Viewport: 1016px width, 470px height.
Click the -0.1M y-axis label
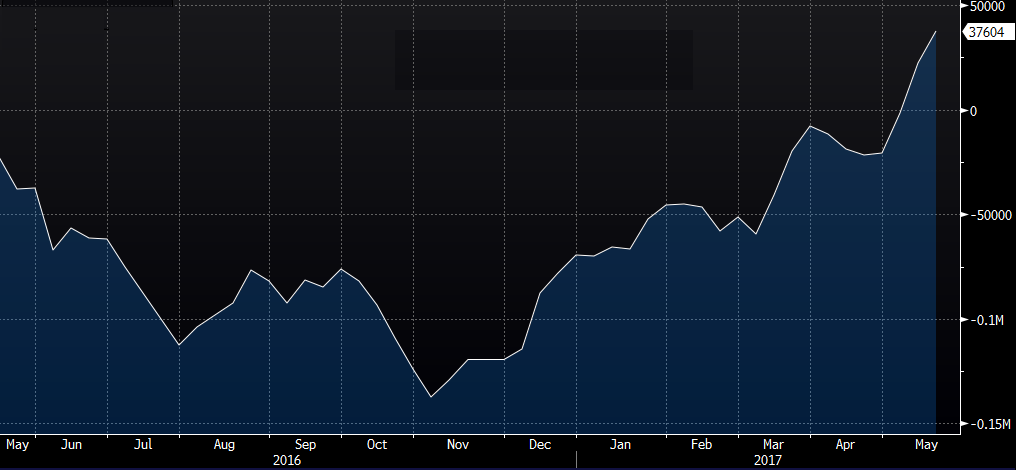tap(986, 320)
